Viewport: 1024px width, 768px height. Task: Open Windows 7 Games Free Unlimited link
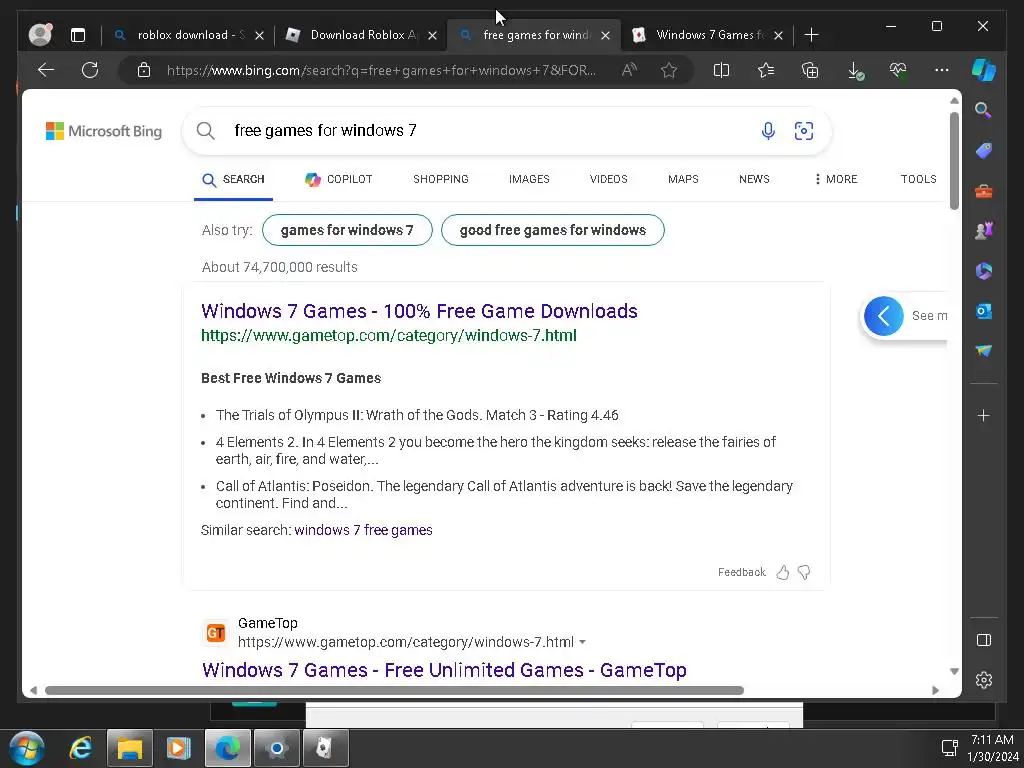[x=444, y=670]
